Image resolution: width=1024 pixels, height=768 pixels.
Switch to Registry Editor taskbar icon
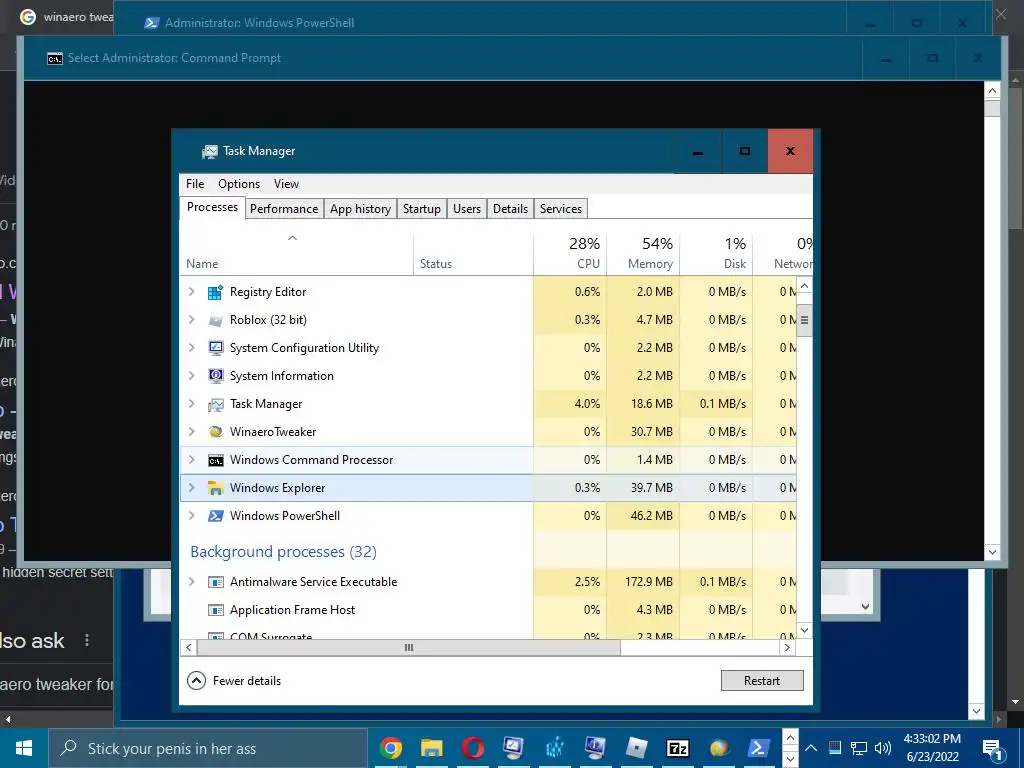pos(554,748)
